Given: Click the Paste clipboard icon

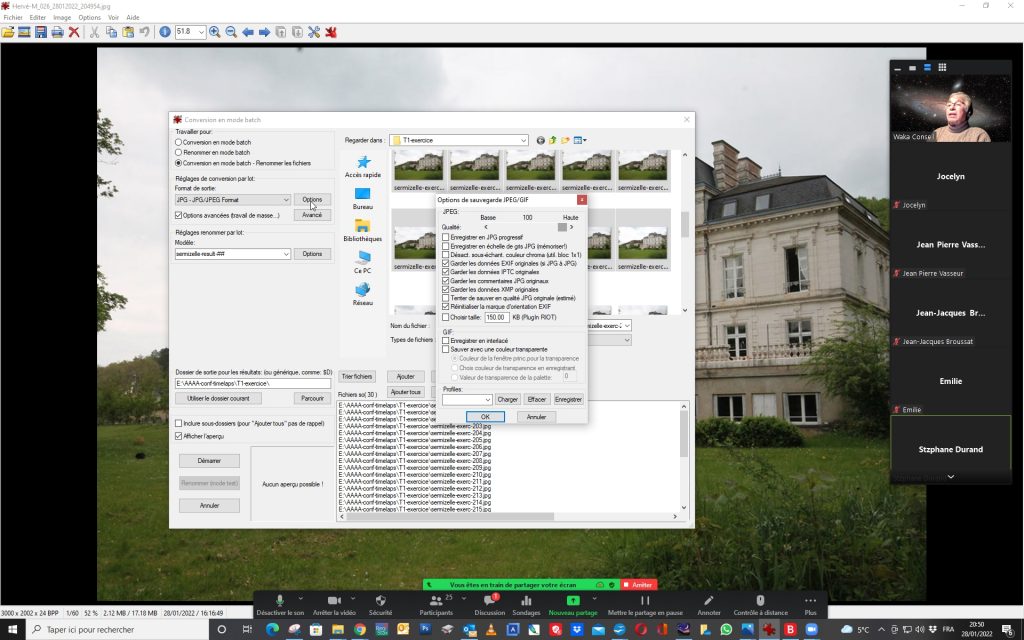Looking at the screenshot, I should coord(128,32).
